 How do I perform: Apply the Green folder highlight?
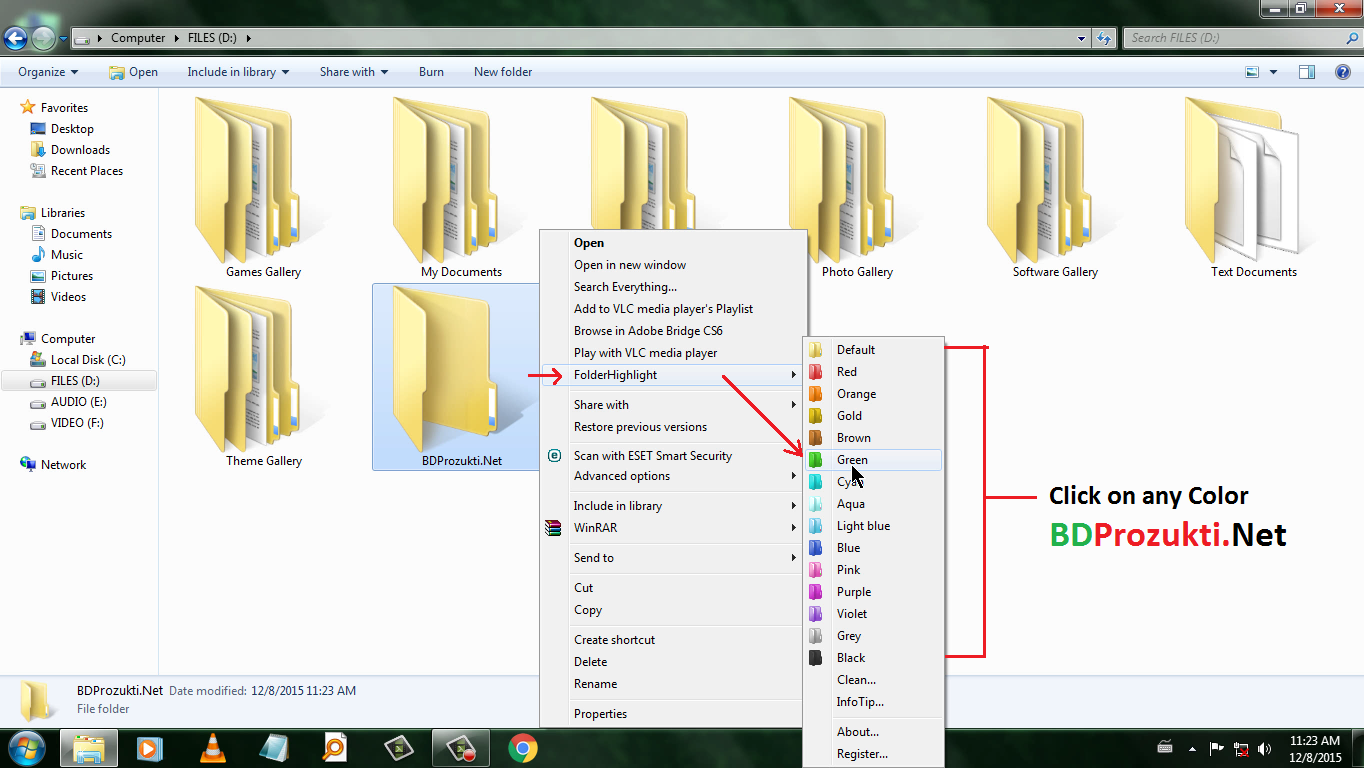click(873, 460)
